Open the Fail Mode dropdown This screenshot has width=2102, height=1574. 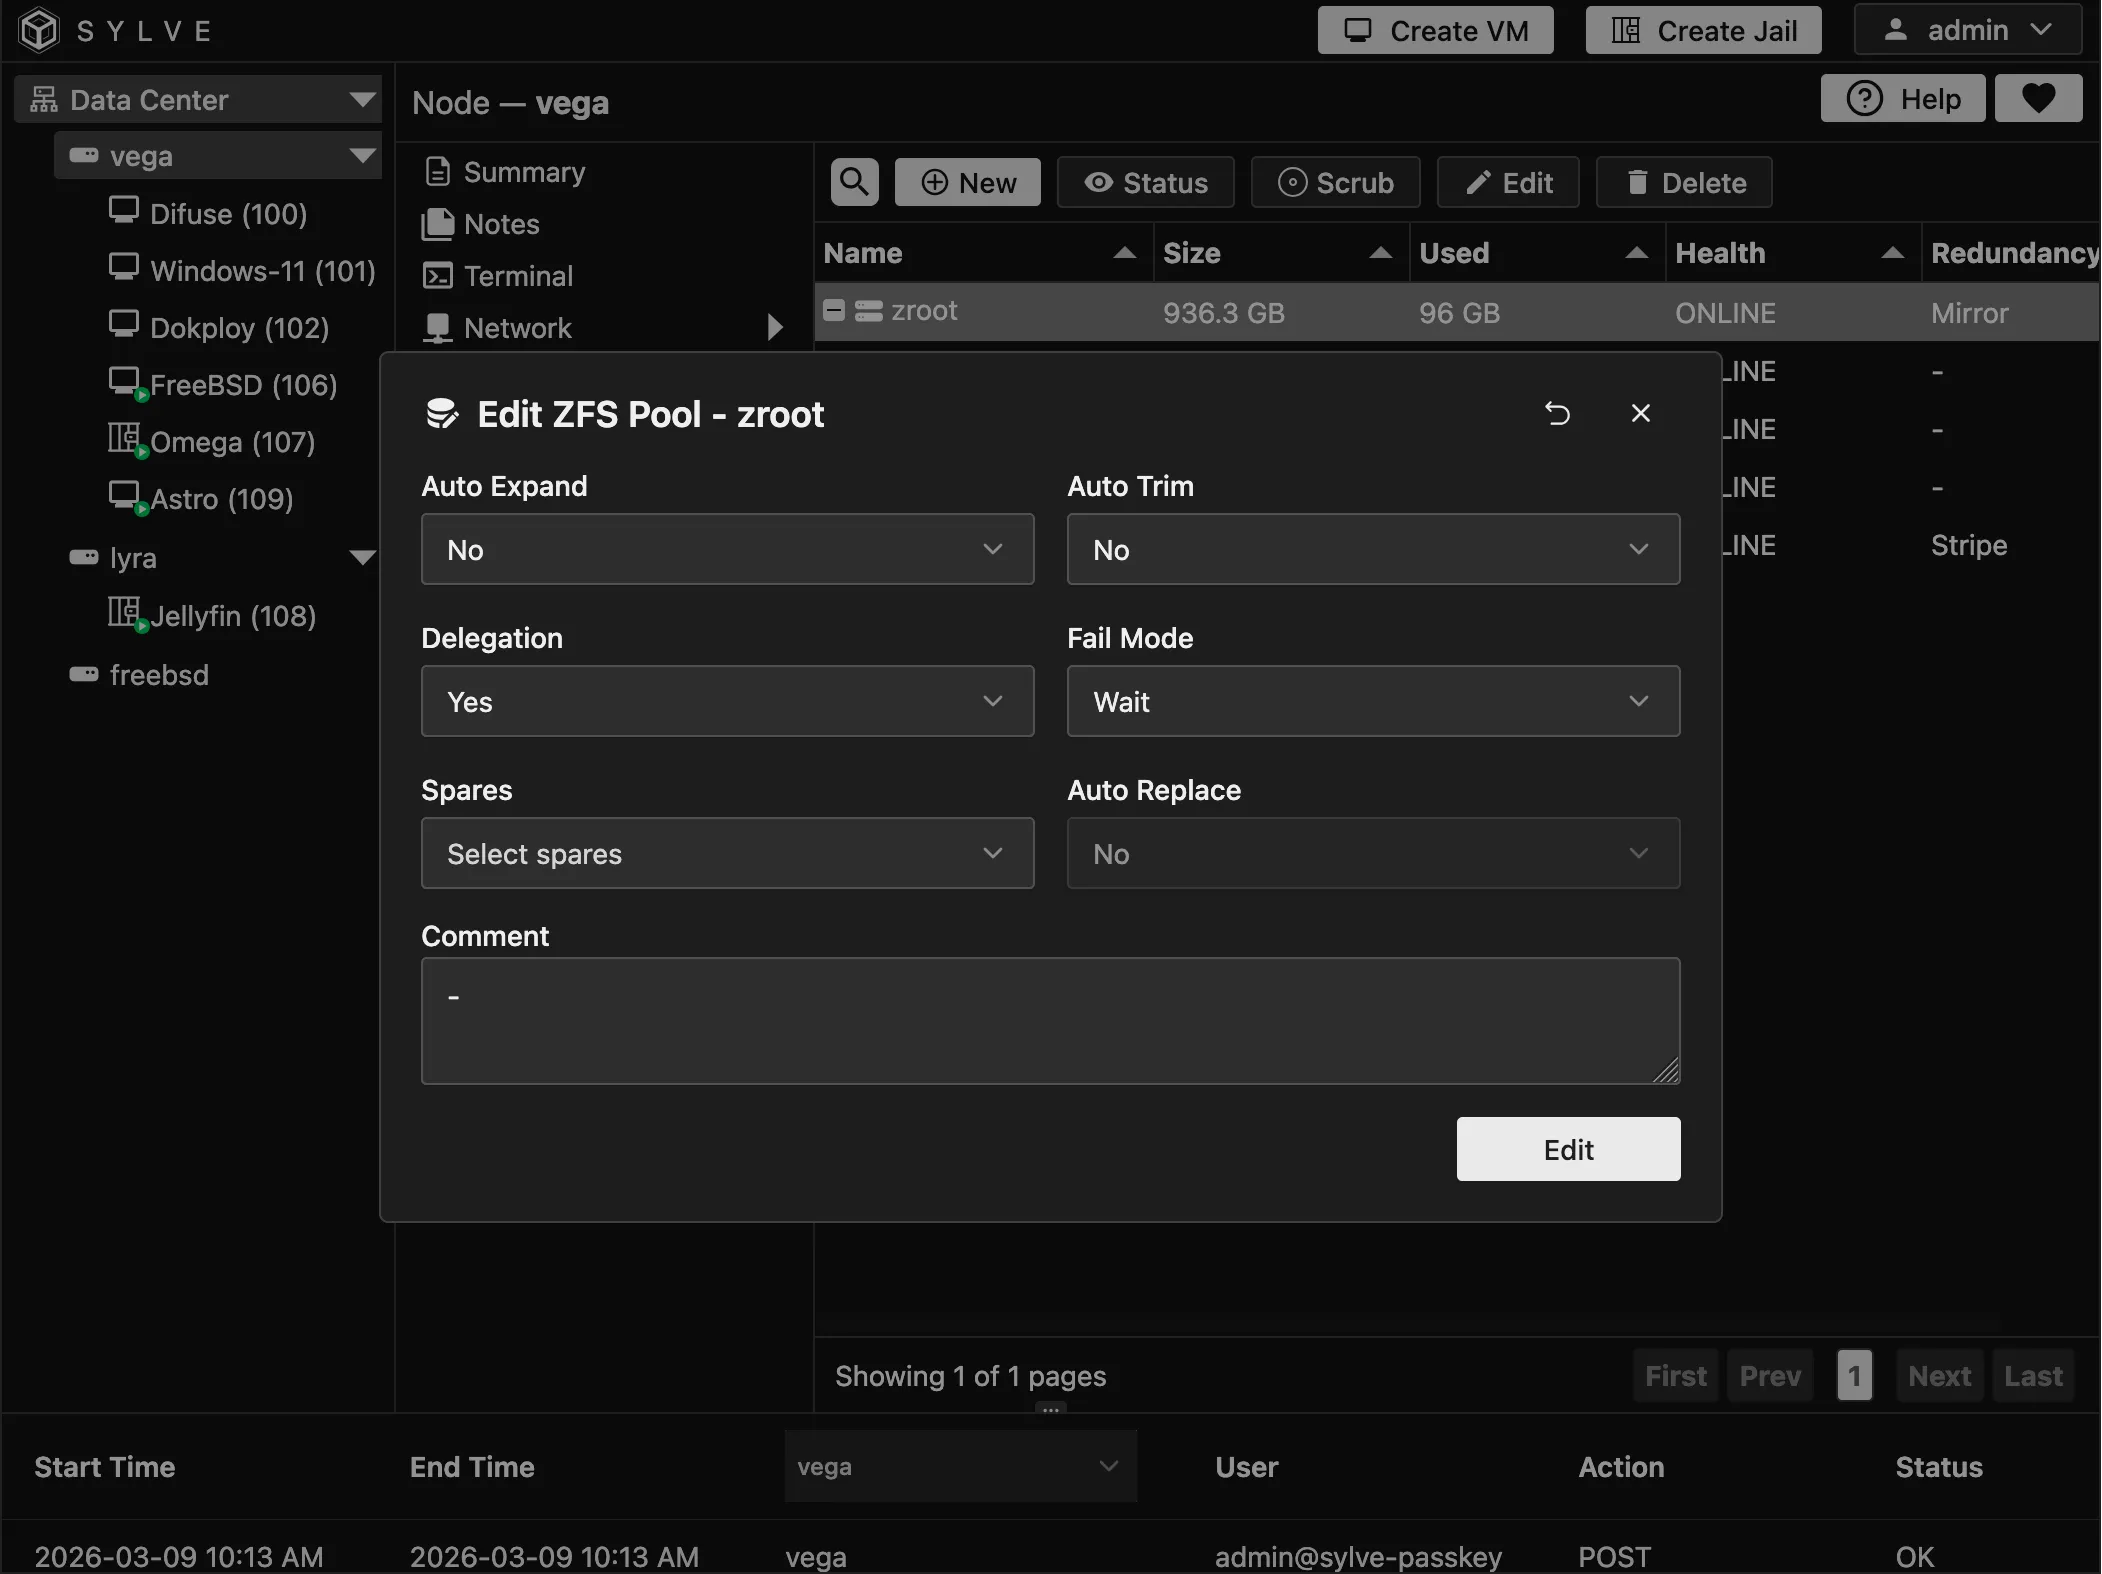point(1371,701)
